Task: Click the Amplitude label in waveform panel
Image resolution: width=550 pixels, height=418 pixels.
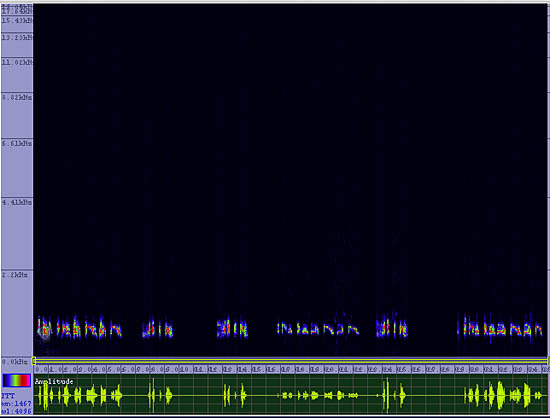Action: pos(54,382)
